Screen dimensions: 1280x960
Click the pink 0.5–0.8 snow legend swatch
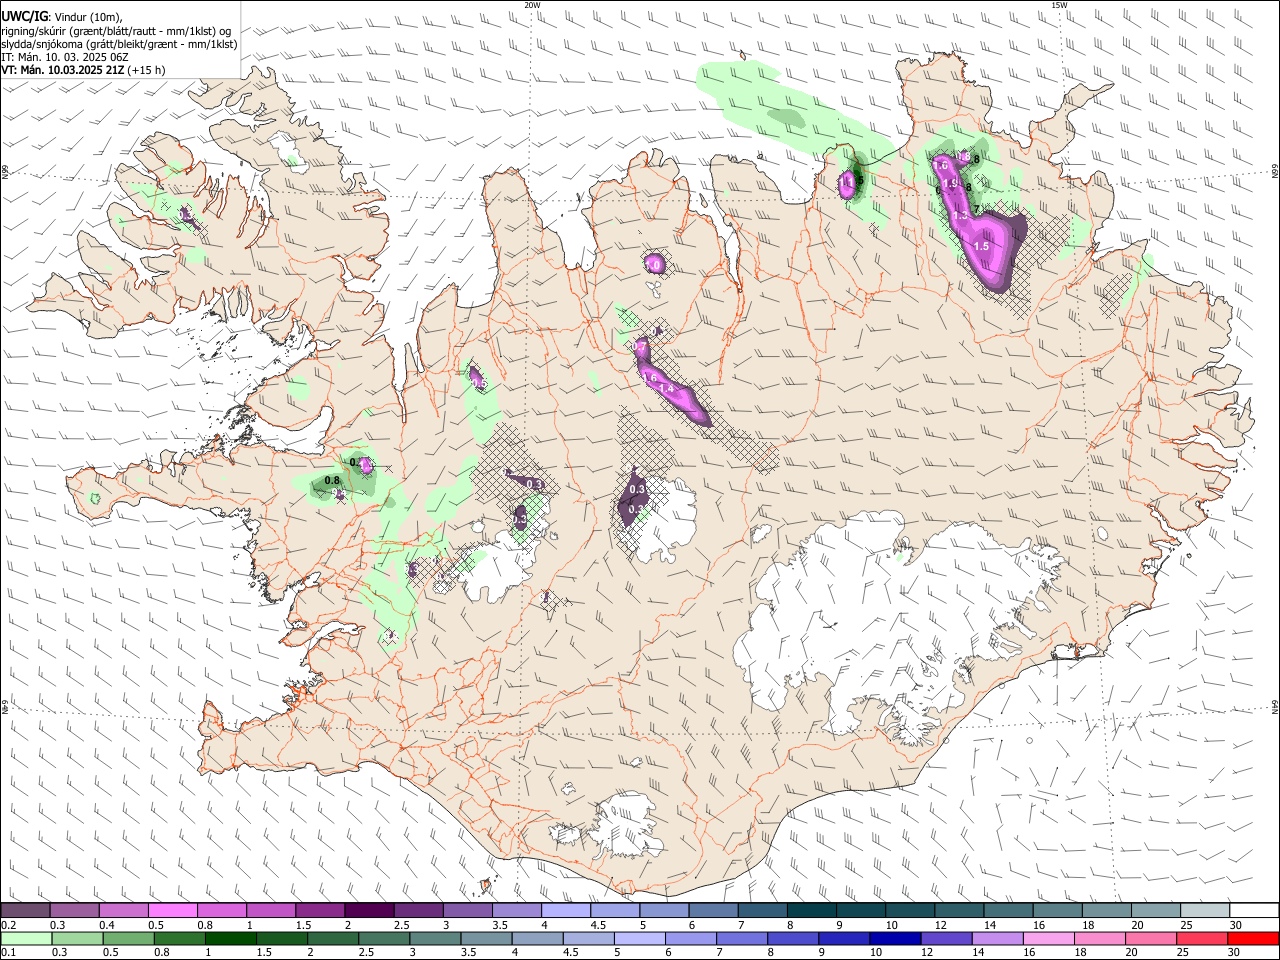(173, 911)
